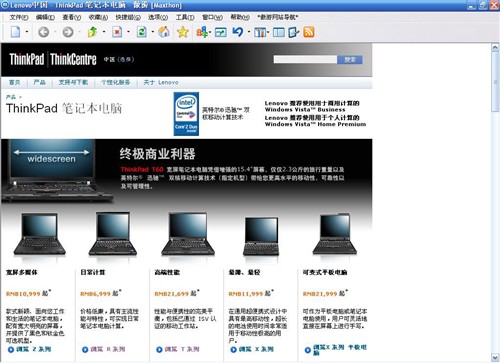Click the 浏览 Z 系列 link
The image size is (500, 363).
(34, 349)
